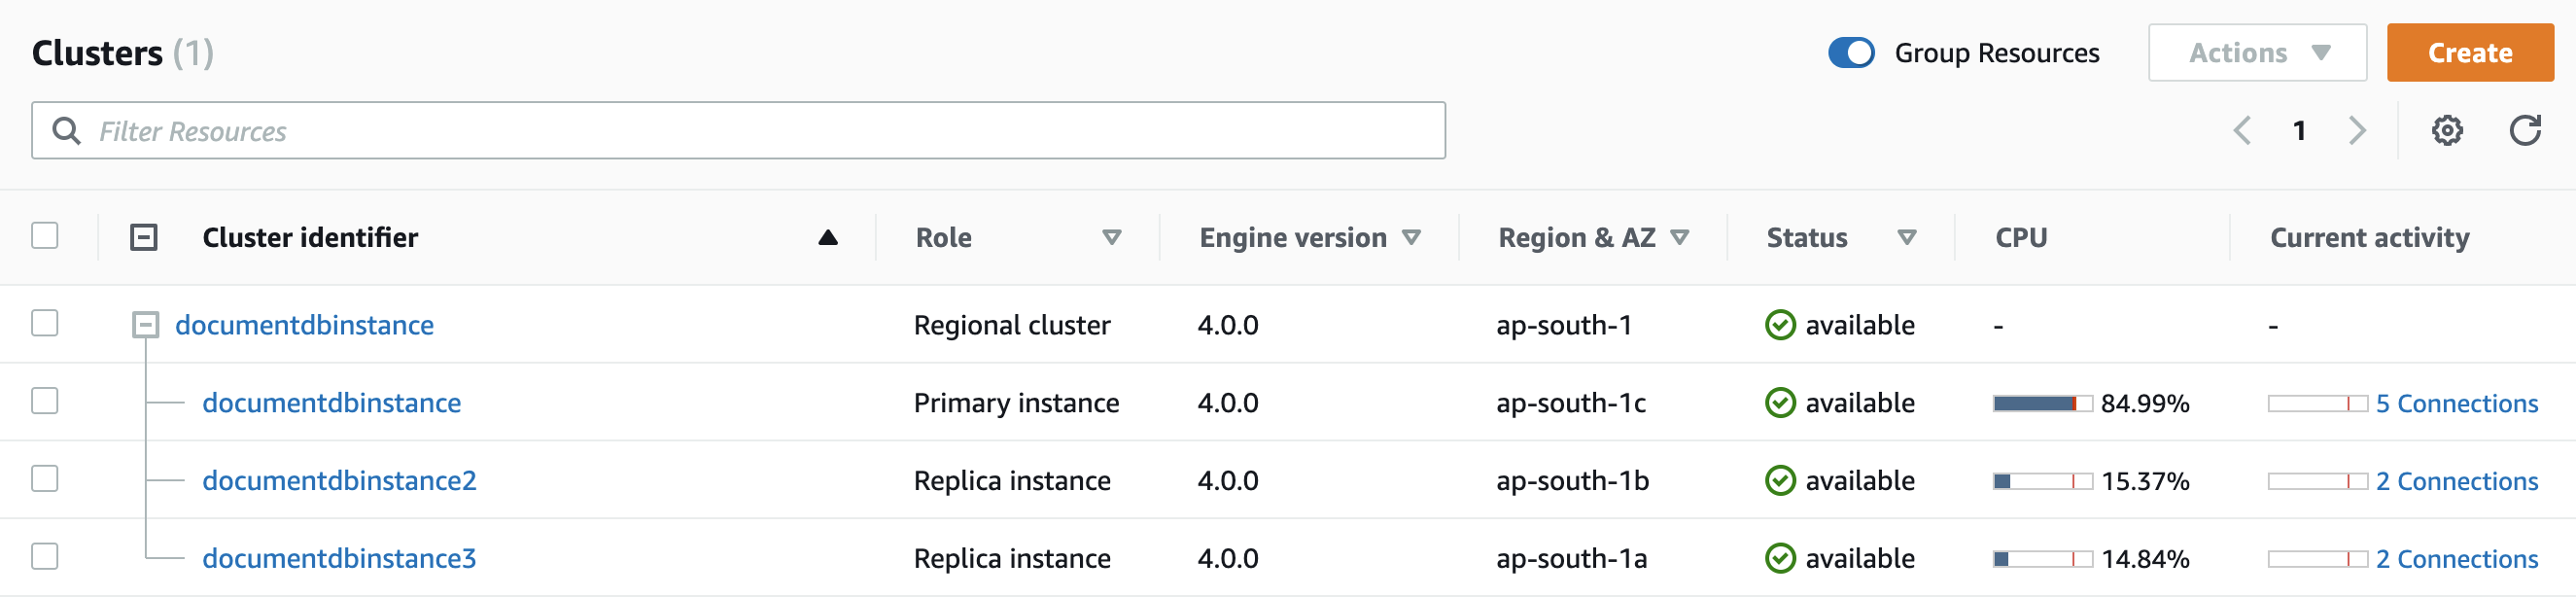Sort by Engine version column arrow
This screenshot has width=2576, height=597.
[1411, 238]
